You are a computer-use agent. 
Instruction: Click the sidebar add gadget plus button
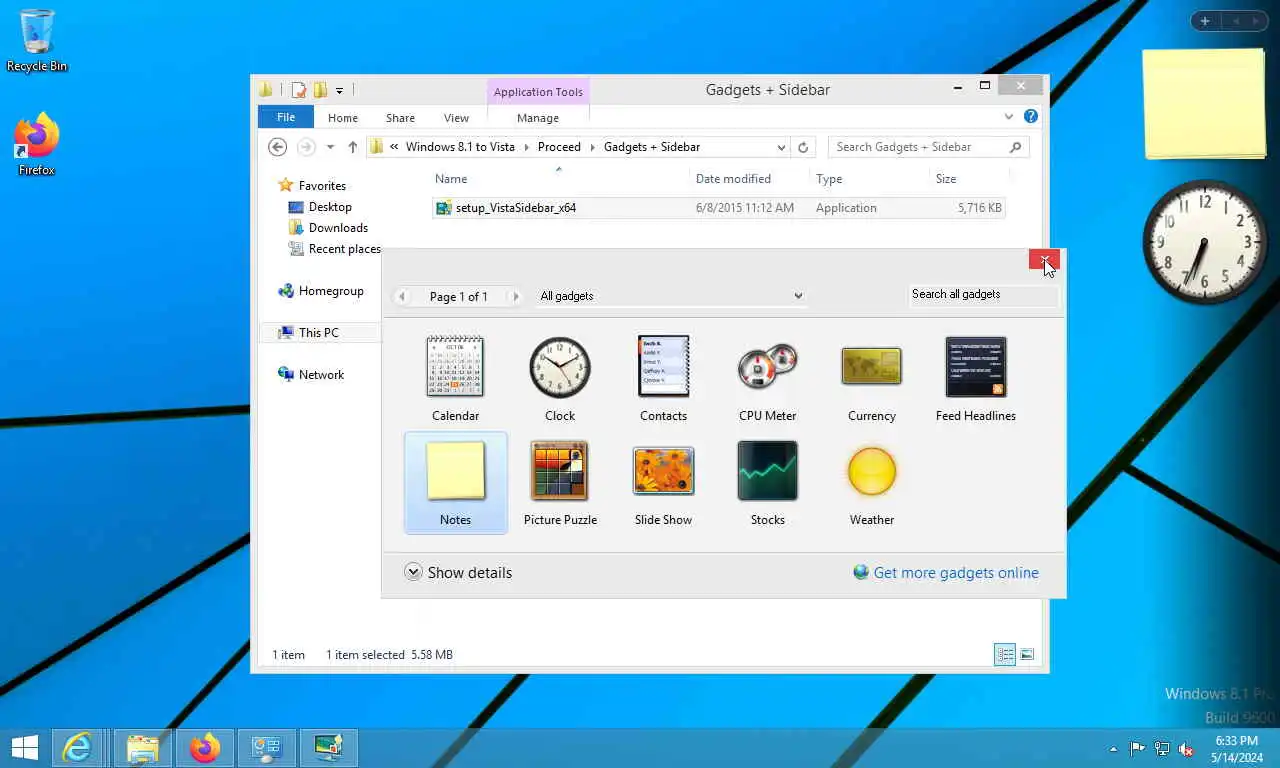1205,21
